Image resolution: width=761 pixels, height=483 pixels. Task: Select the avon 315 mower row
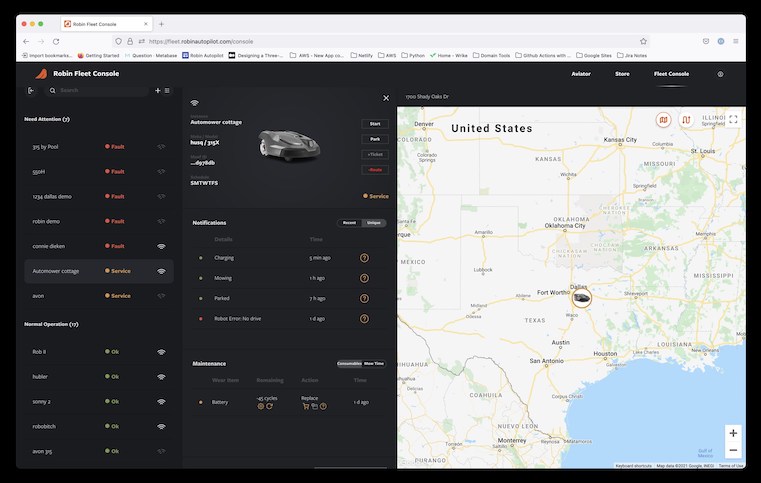click(99, 451)
